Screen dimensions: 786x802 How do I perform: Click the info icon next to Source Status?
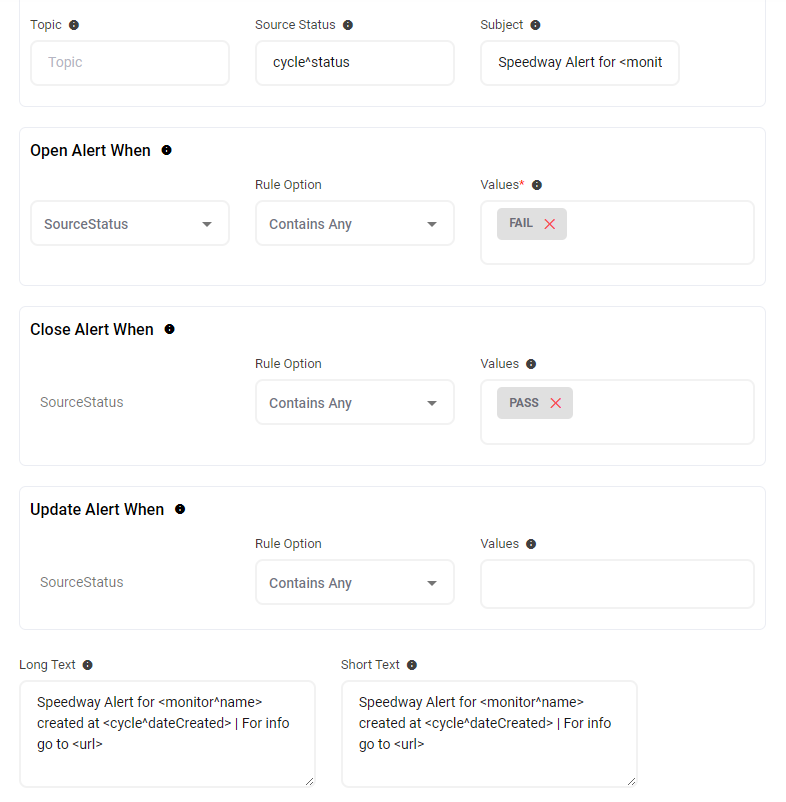coord(348,25)
